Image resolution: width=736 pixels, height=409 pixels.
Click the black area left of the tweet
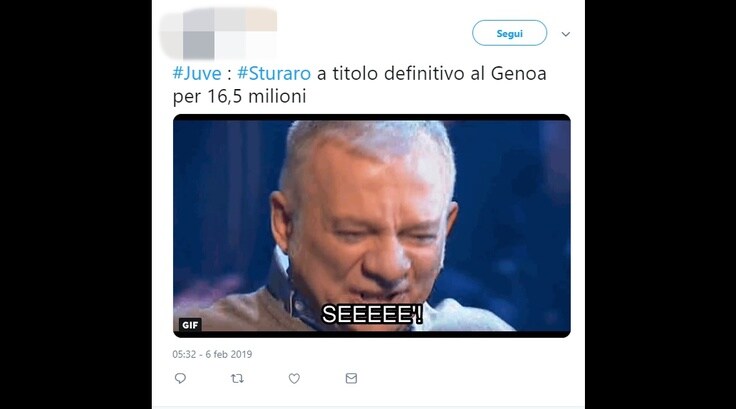click(x=76, y=204)
